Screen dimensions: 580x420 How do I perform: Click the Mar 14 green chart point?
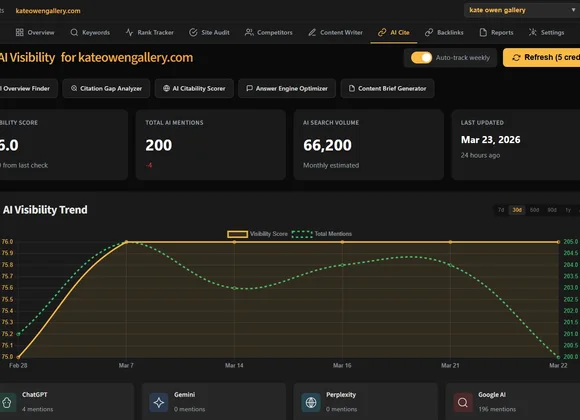(x=235, y=288)
